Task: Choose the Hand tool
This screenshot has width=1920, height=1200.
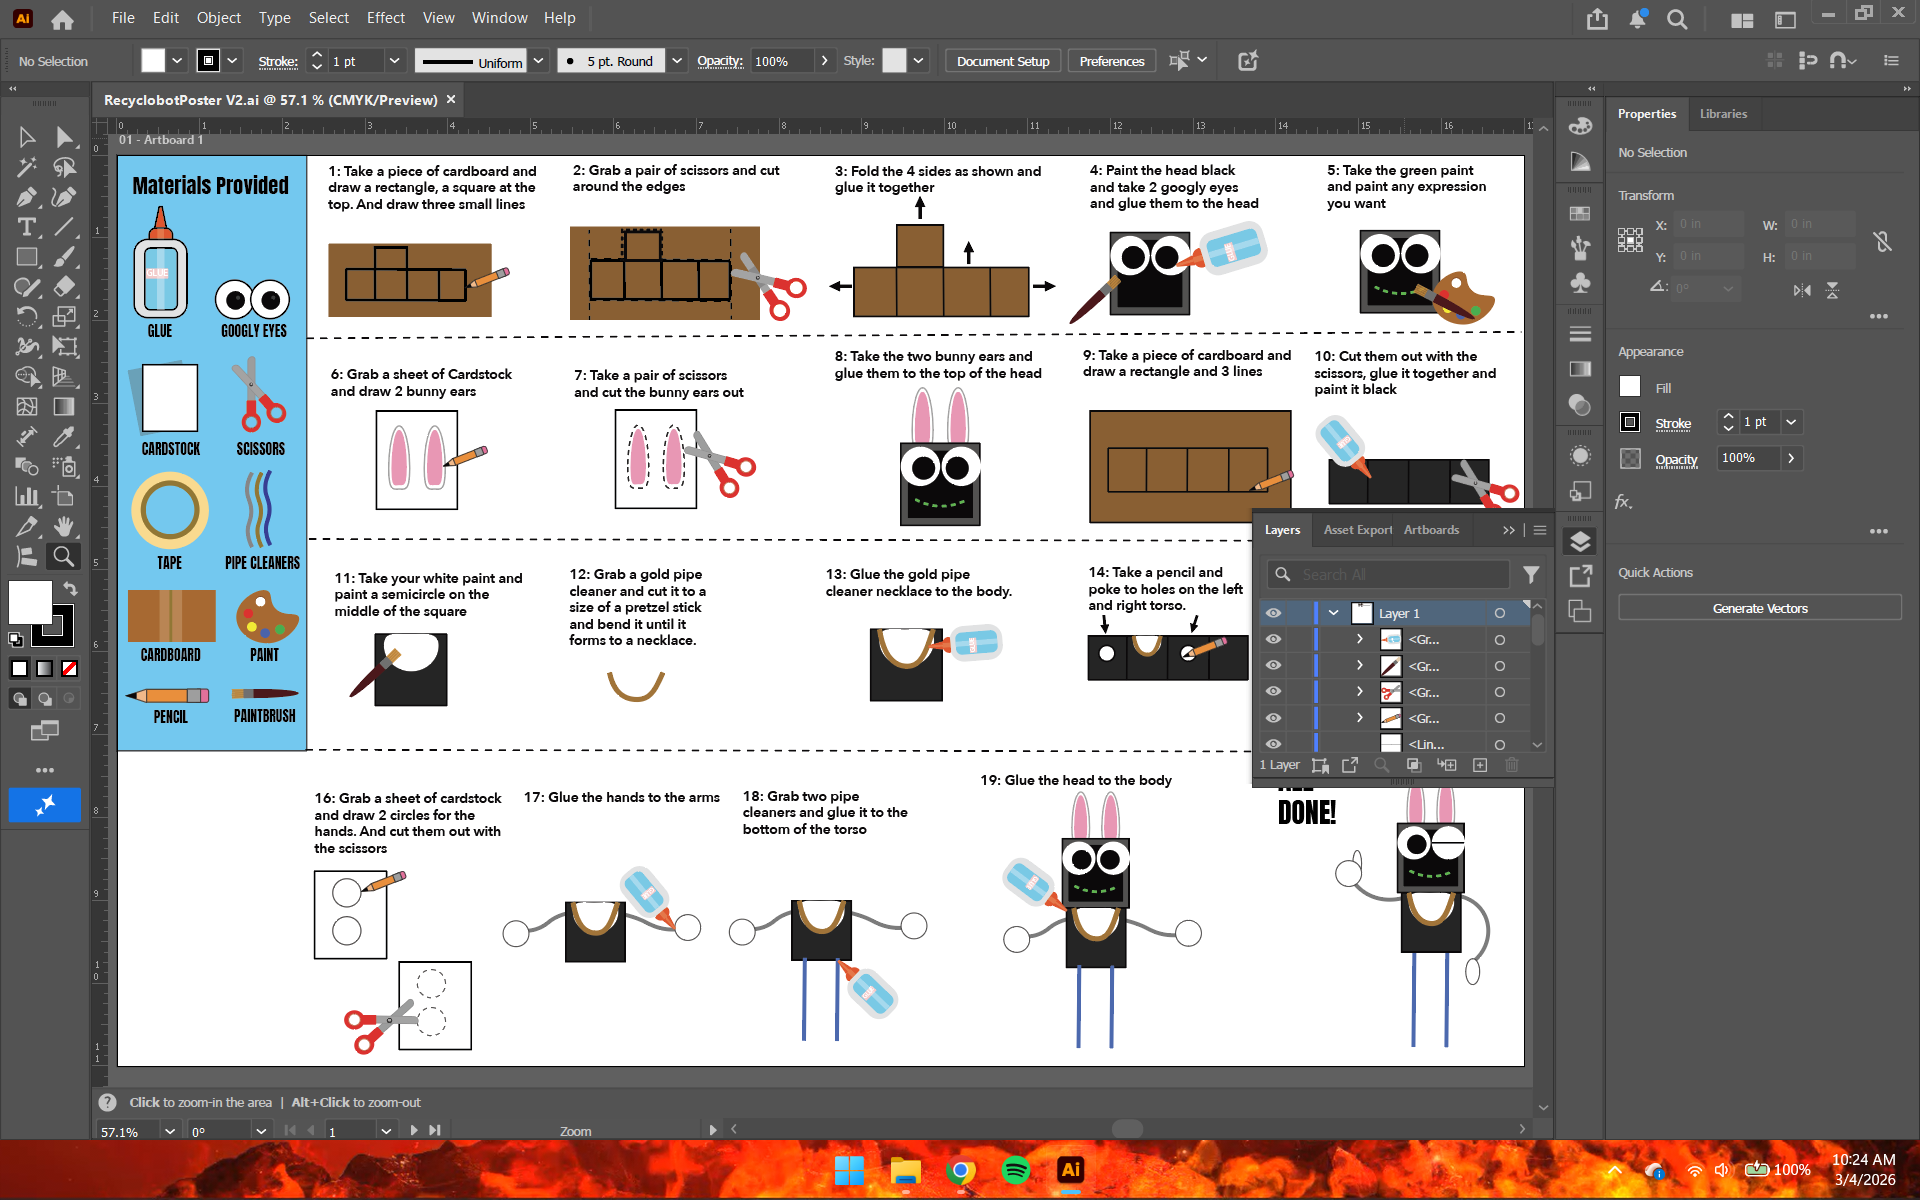Action: [64, 526]
